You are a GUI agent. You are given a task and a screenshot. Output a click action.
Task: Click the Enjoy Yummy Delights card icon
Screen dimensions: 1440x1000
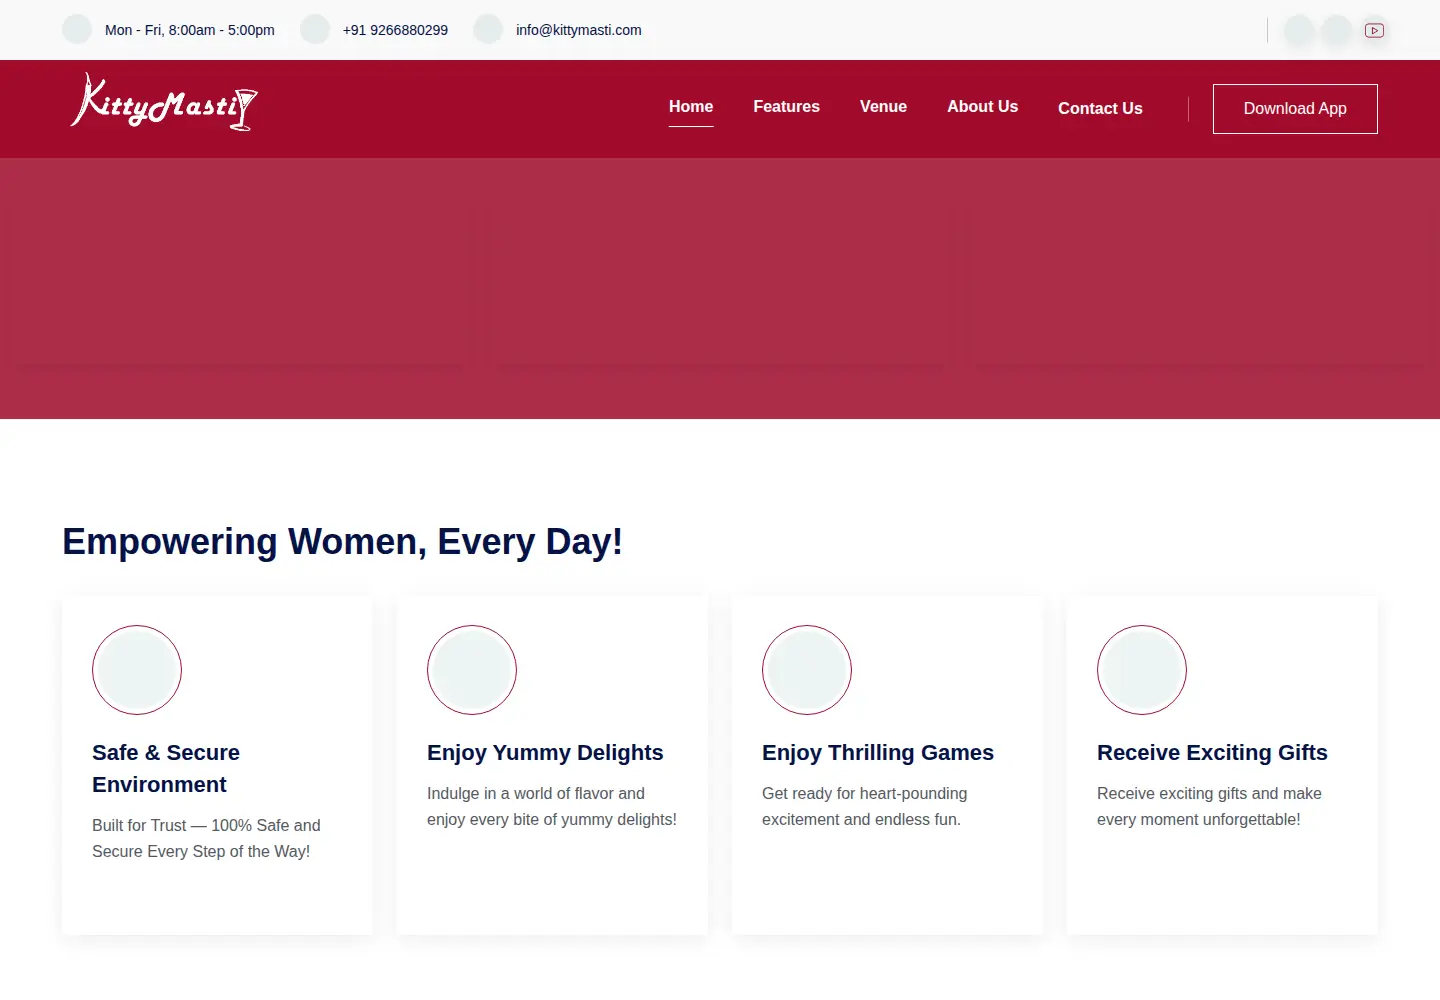click(472, 670)
